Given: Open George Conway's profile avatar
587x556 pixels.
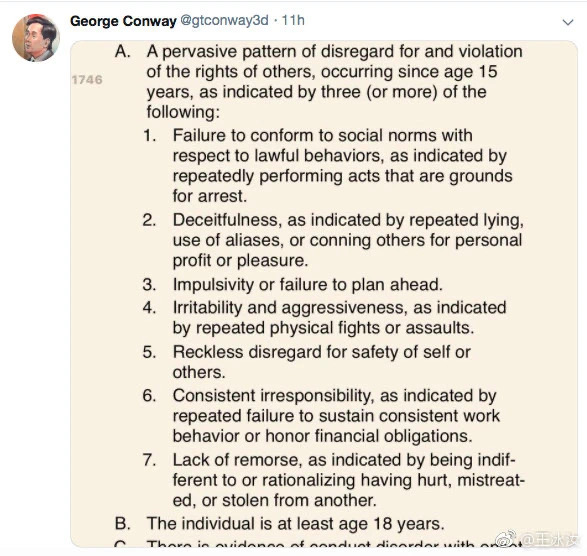Looking at the screenshot, I should pos(36,38).
